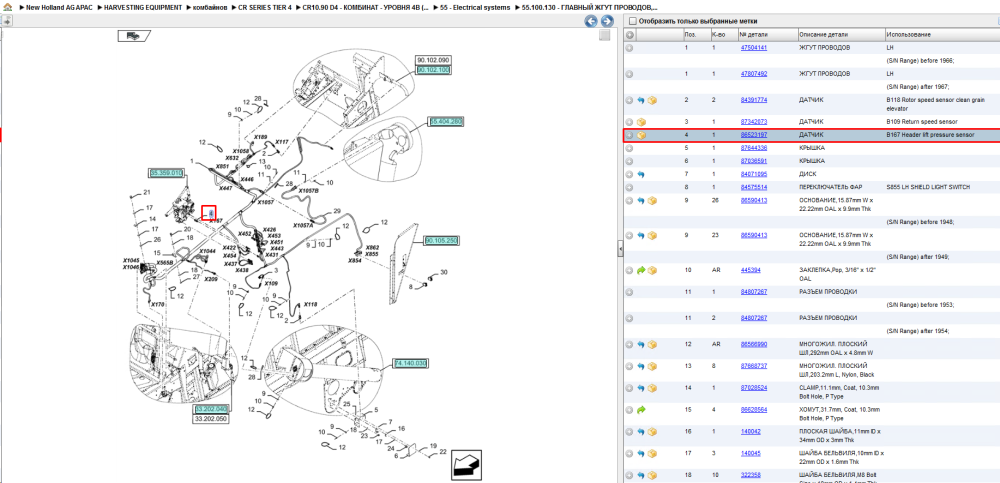Open diagram reference 55.404.280
1000x483 pixels.
pyautogui.click(x=446, y=121)
